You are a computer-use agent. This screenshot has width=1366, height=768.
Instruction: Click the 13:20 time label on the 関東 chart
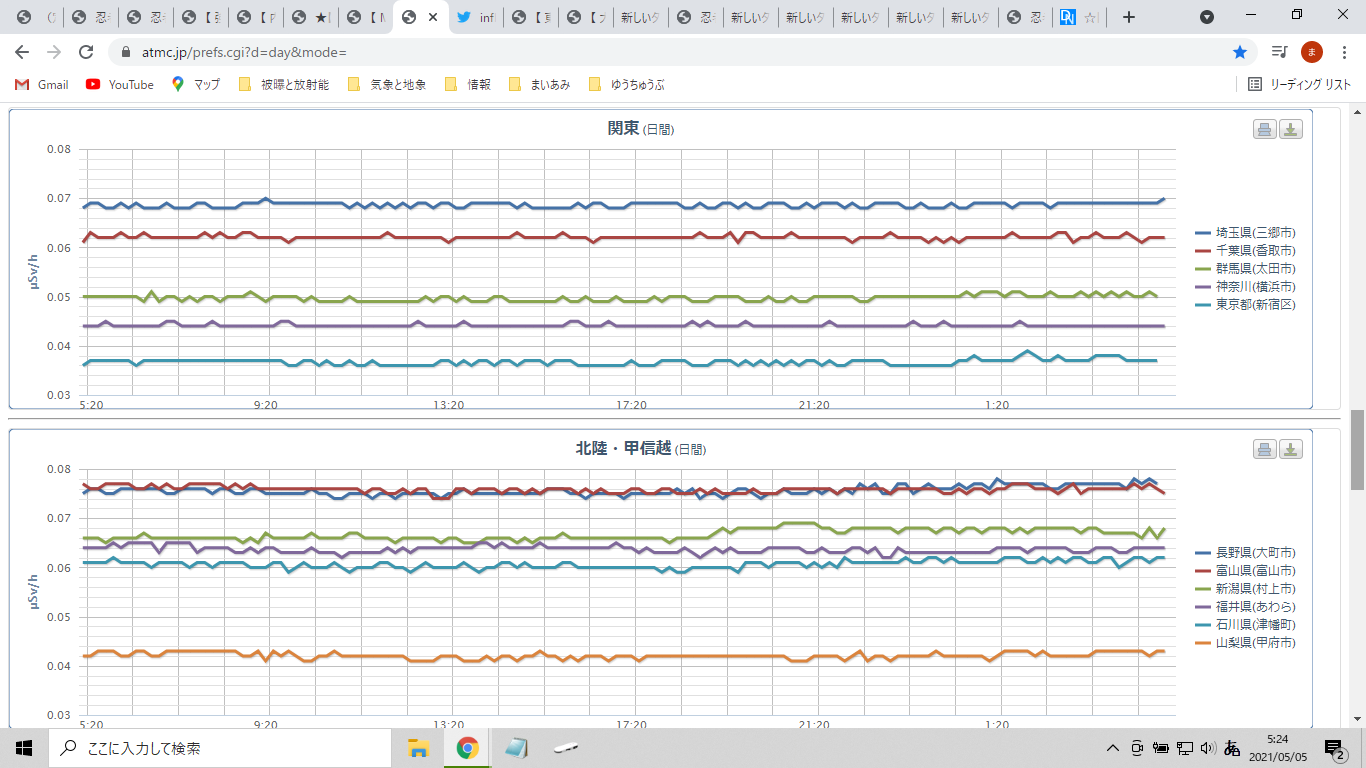[448, 405]
